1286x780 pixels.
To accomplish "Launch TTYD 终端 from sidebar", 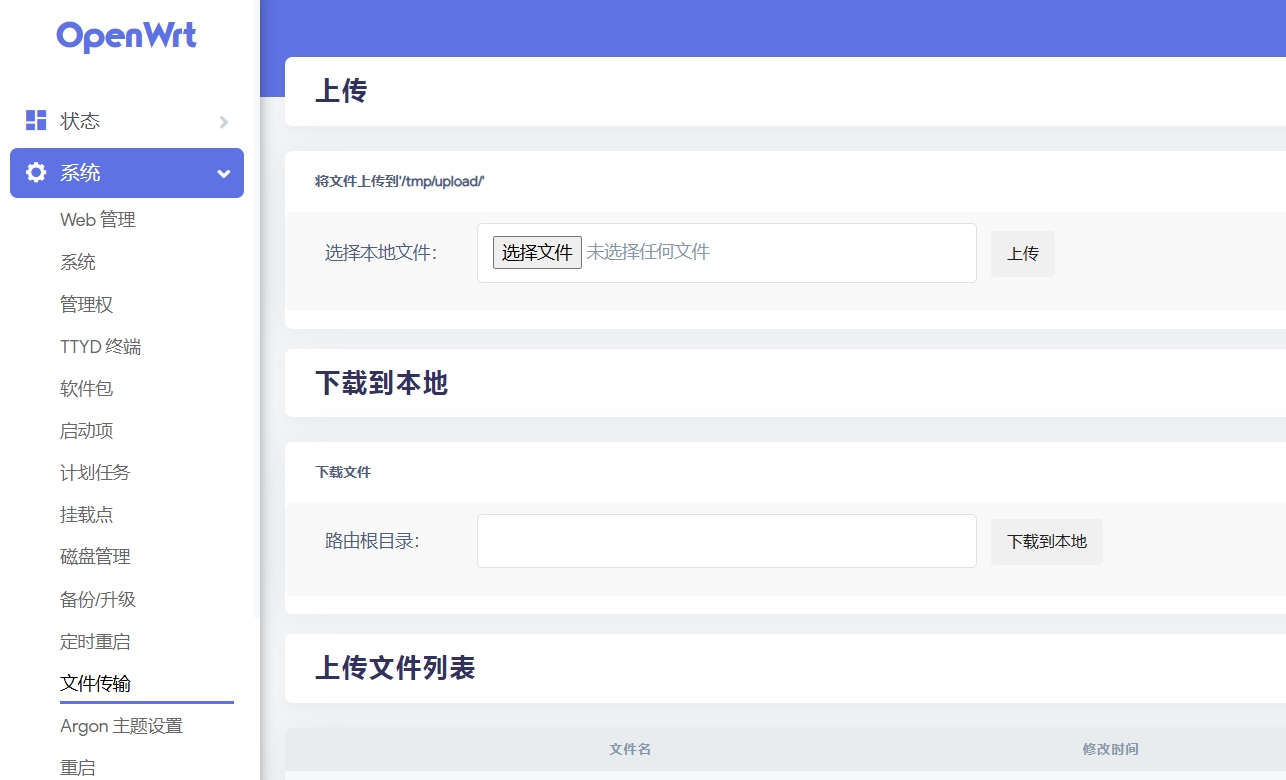I will coord(100,347).
